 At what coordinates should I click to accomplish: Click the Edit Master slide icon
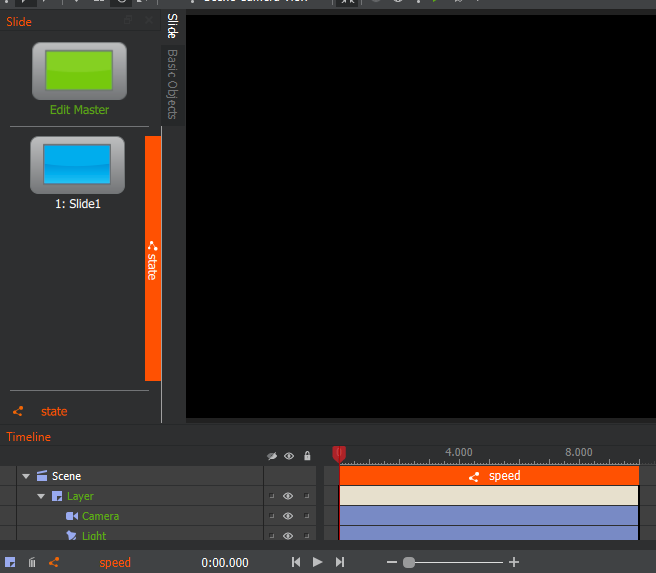pyautogui.click(x=79, y=71)
